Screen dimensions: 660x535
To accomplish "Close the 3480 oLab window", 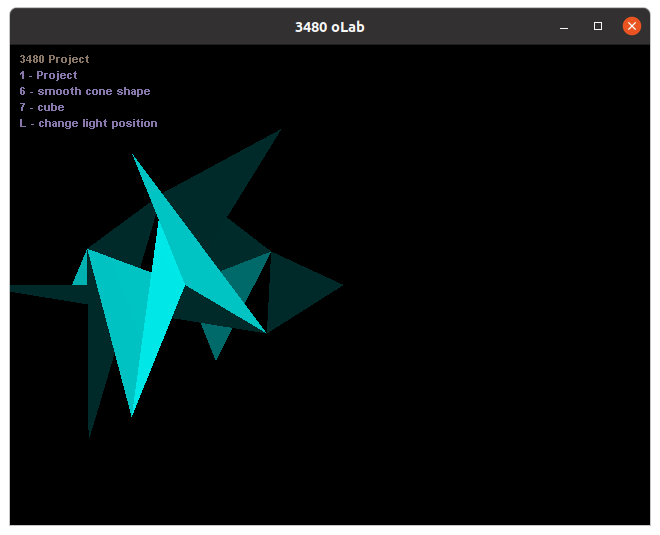I will pyautogui.click(x=631, y=27).
